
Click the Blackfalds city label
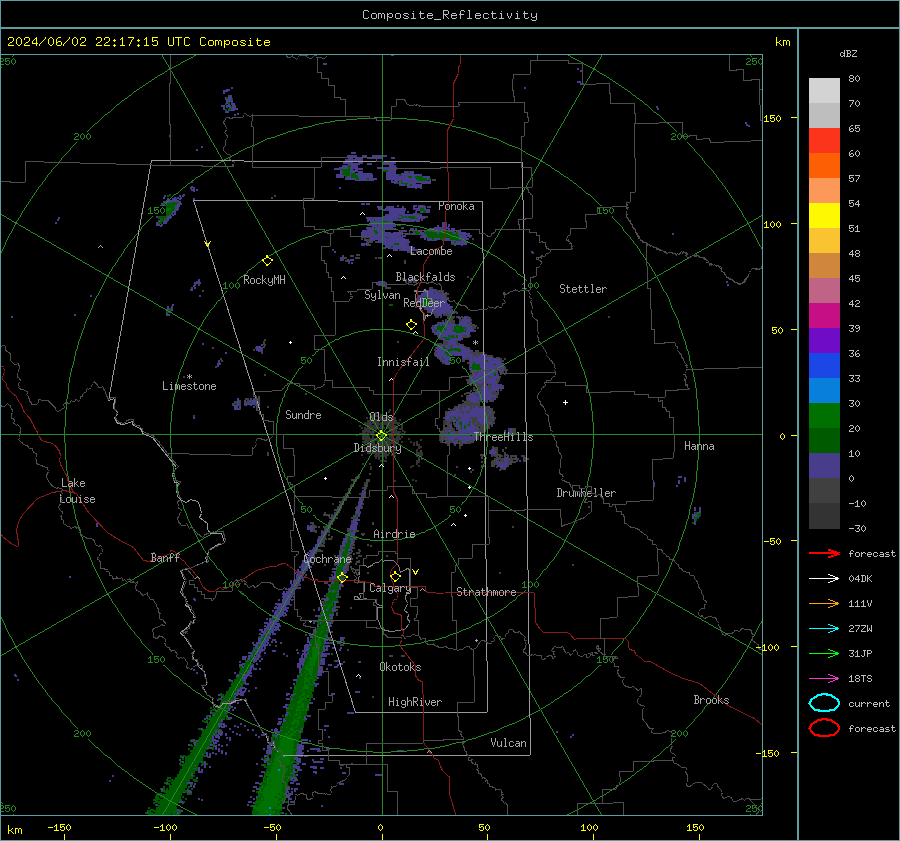(425, 277)
